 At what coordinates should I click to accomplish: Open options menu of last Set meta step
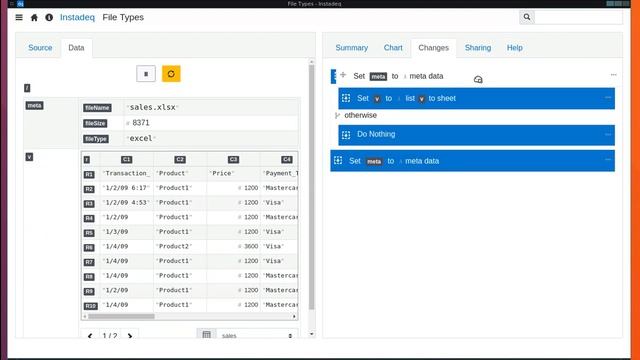pyautogui.click(x=608, y=160)
